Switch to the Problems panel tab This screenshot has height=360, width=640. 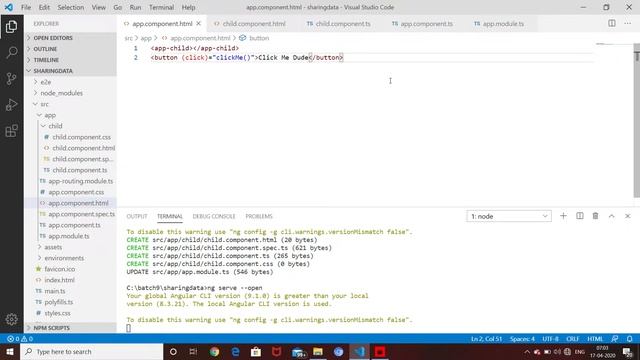pos(259,216)
